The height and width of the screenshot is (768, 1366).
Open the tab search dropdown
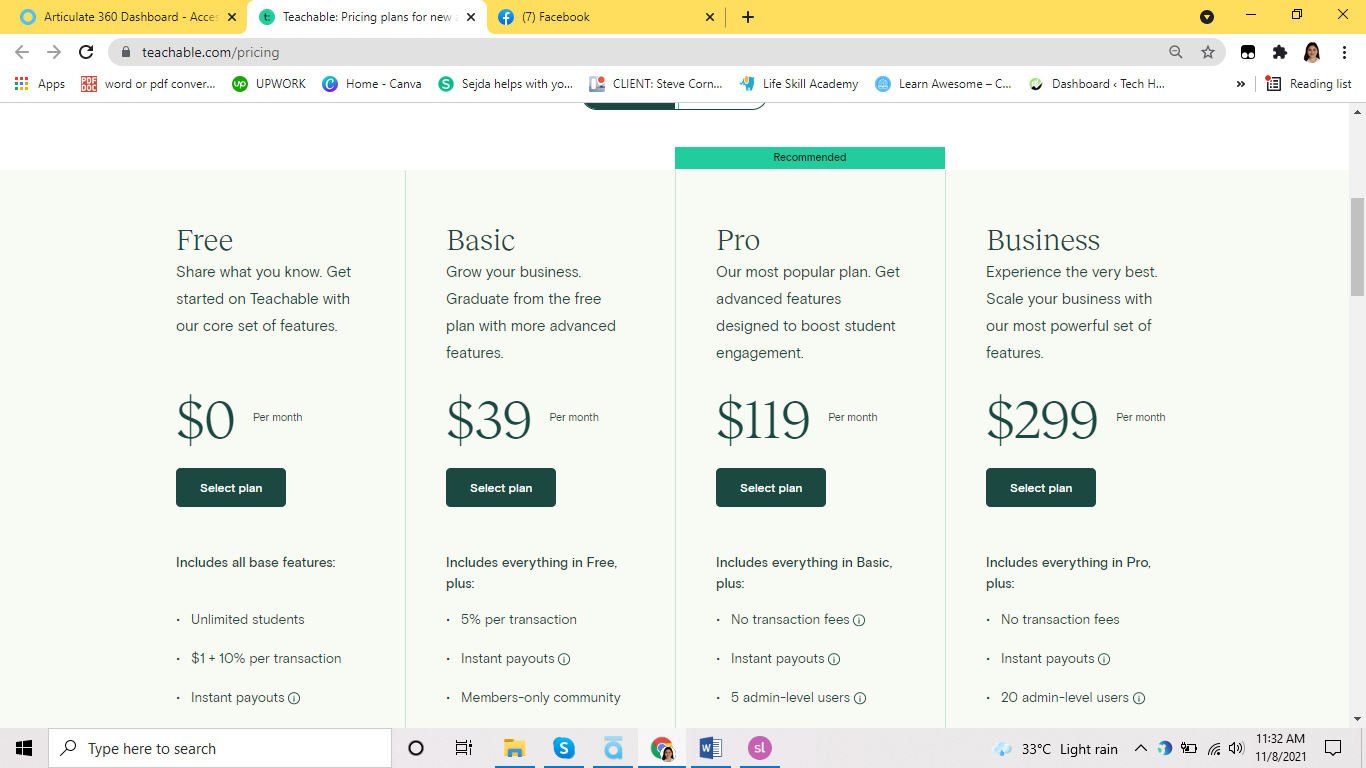(x=1207, y=17)
